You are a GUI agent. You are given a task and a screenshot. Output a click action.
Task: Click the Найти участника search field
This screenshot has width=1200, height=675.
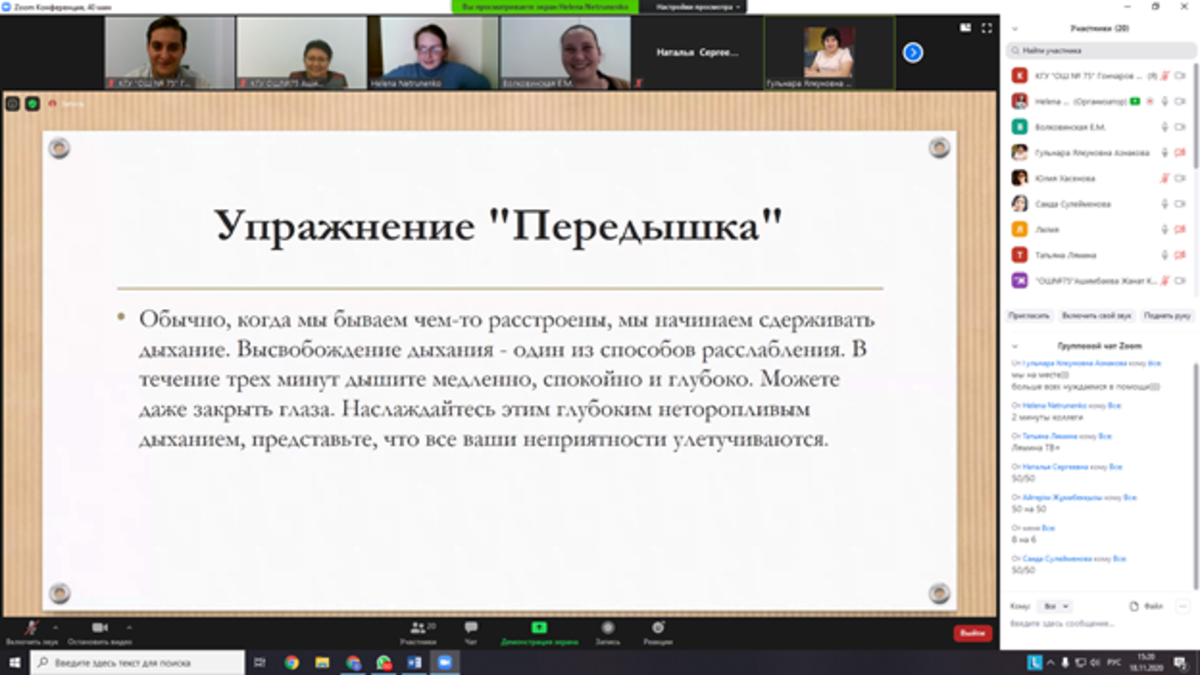[1098, 50]
